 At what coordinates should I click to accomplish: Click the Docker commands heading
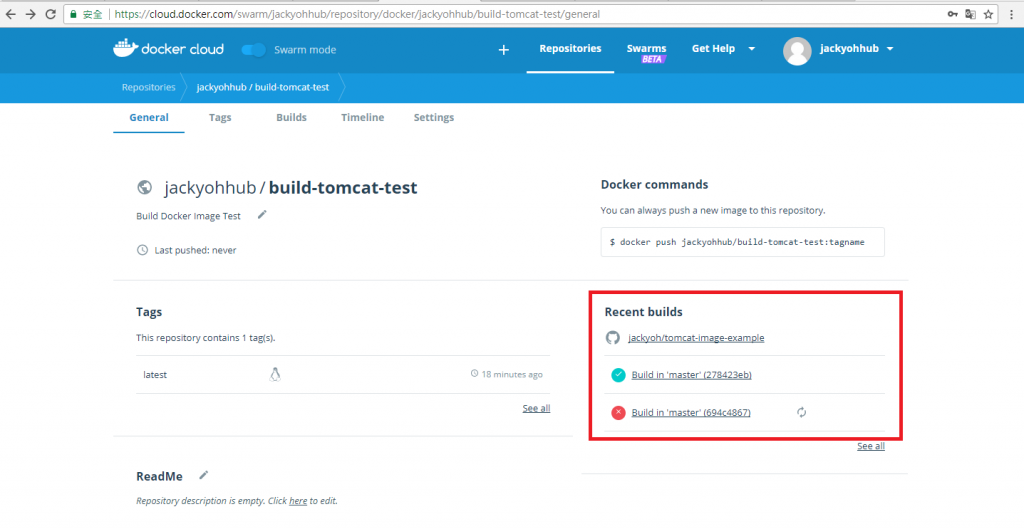coord(654,185)
